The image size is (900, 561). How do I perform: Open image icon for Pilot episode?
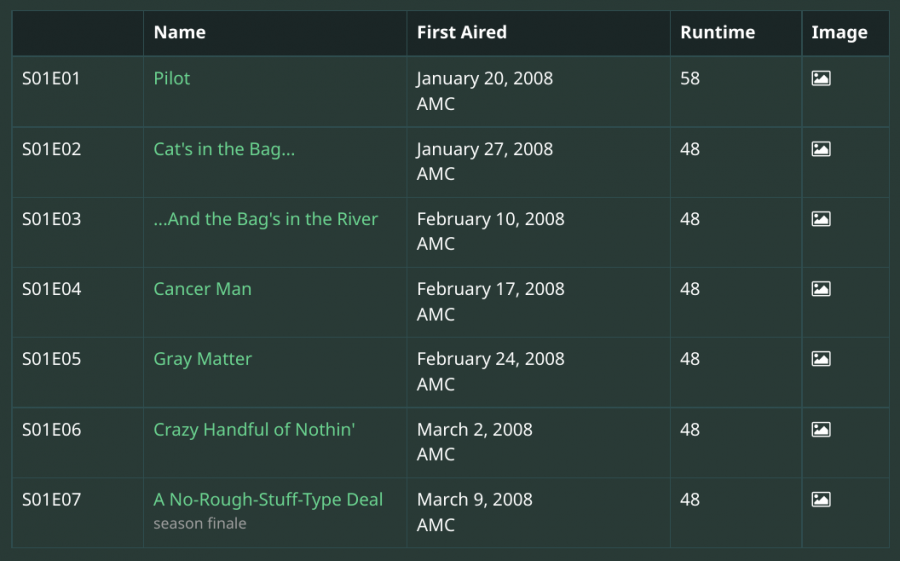click(821, 78)
